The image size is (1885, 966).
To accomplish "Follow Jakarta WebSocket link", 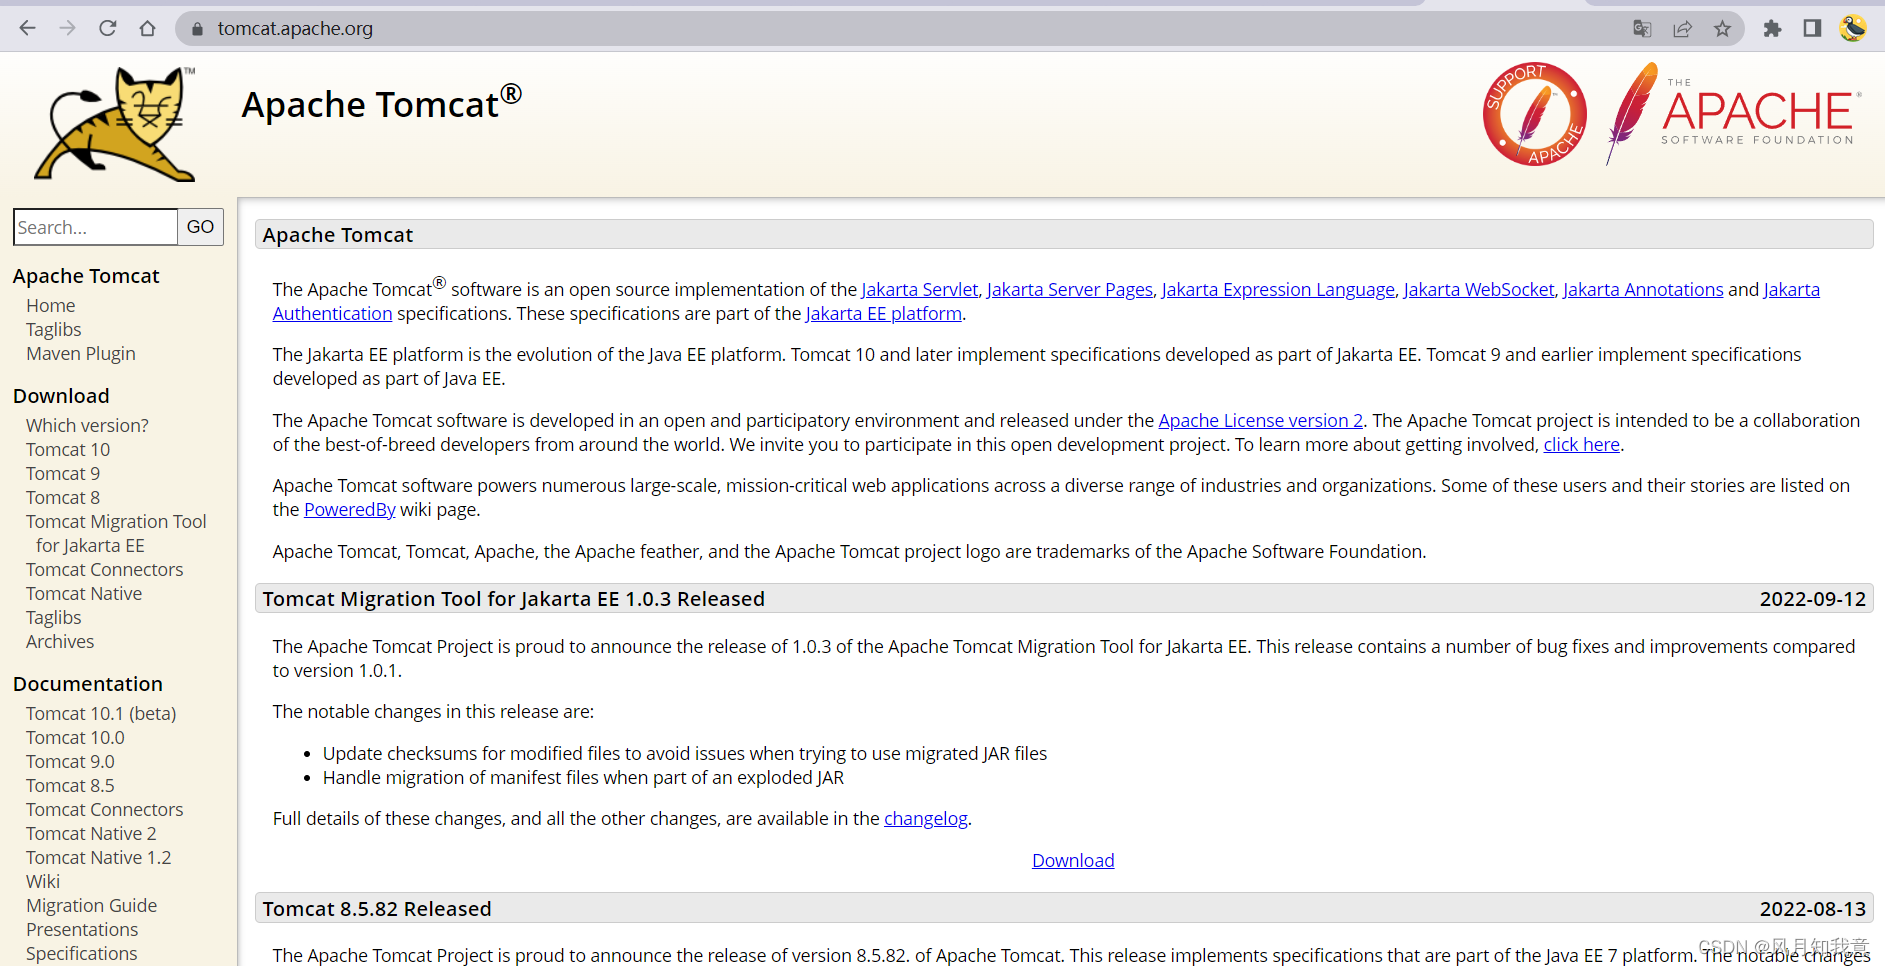I will pyautogui.click(x=1478, y=289).
